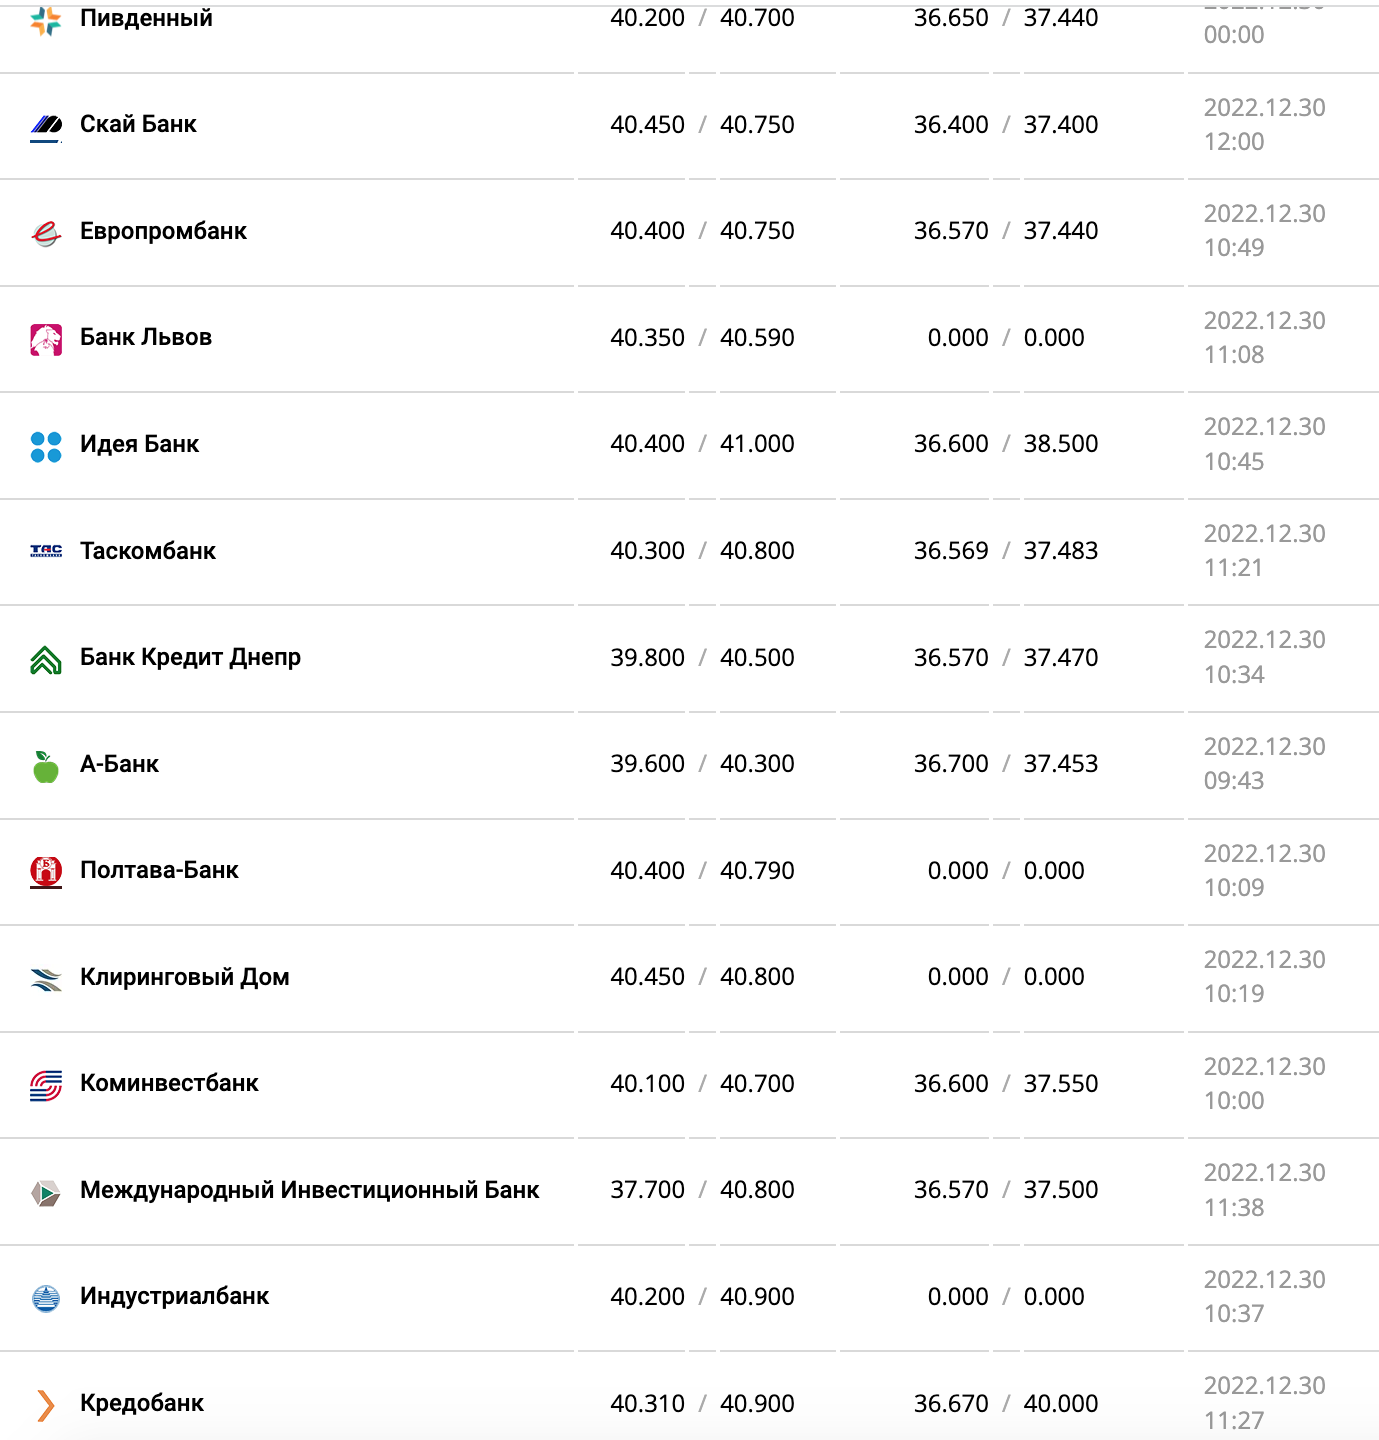Click the Международный Инвестиционный Банк logo
Image resolution: width=1379 pixels, height=1440 pixels.
point(46,1192)
